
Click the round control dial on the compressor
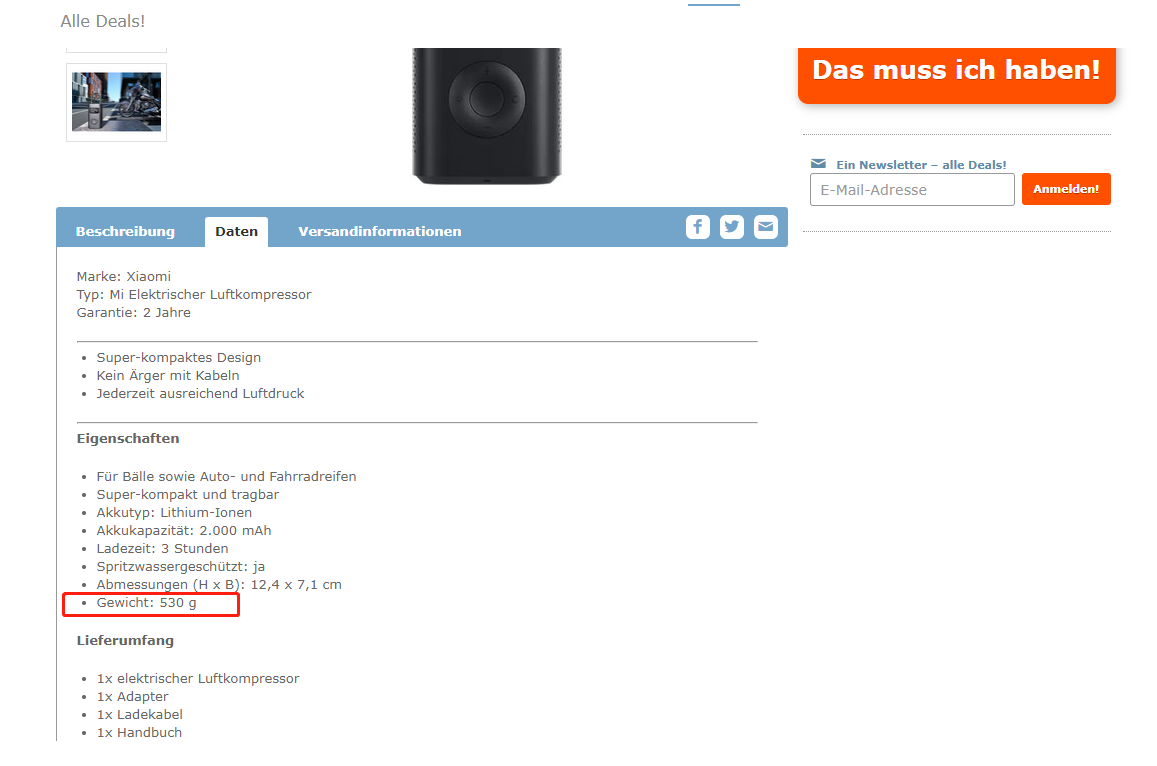487,98
